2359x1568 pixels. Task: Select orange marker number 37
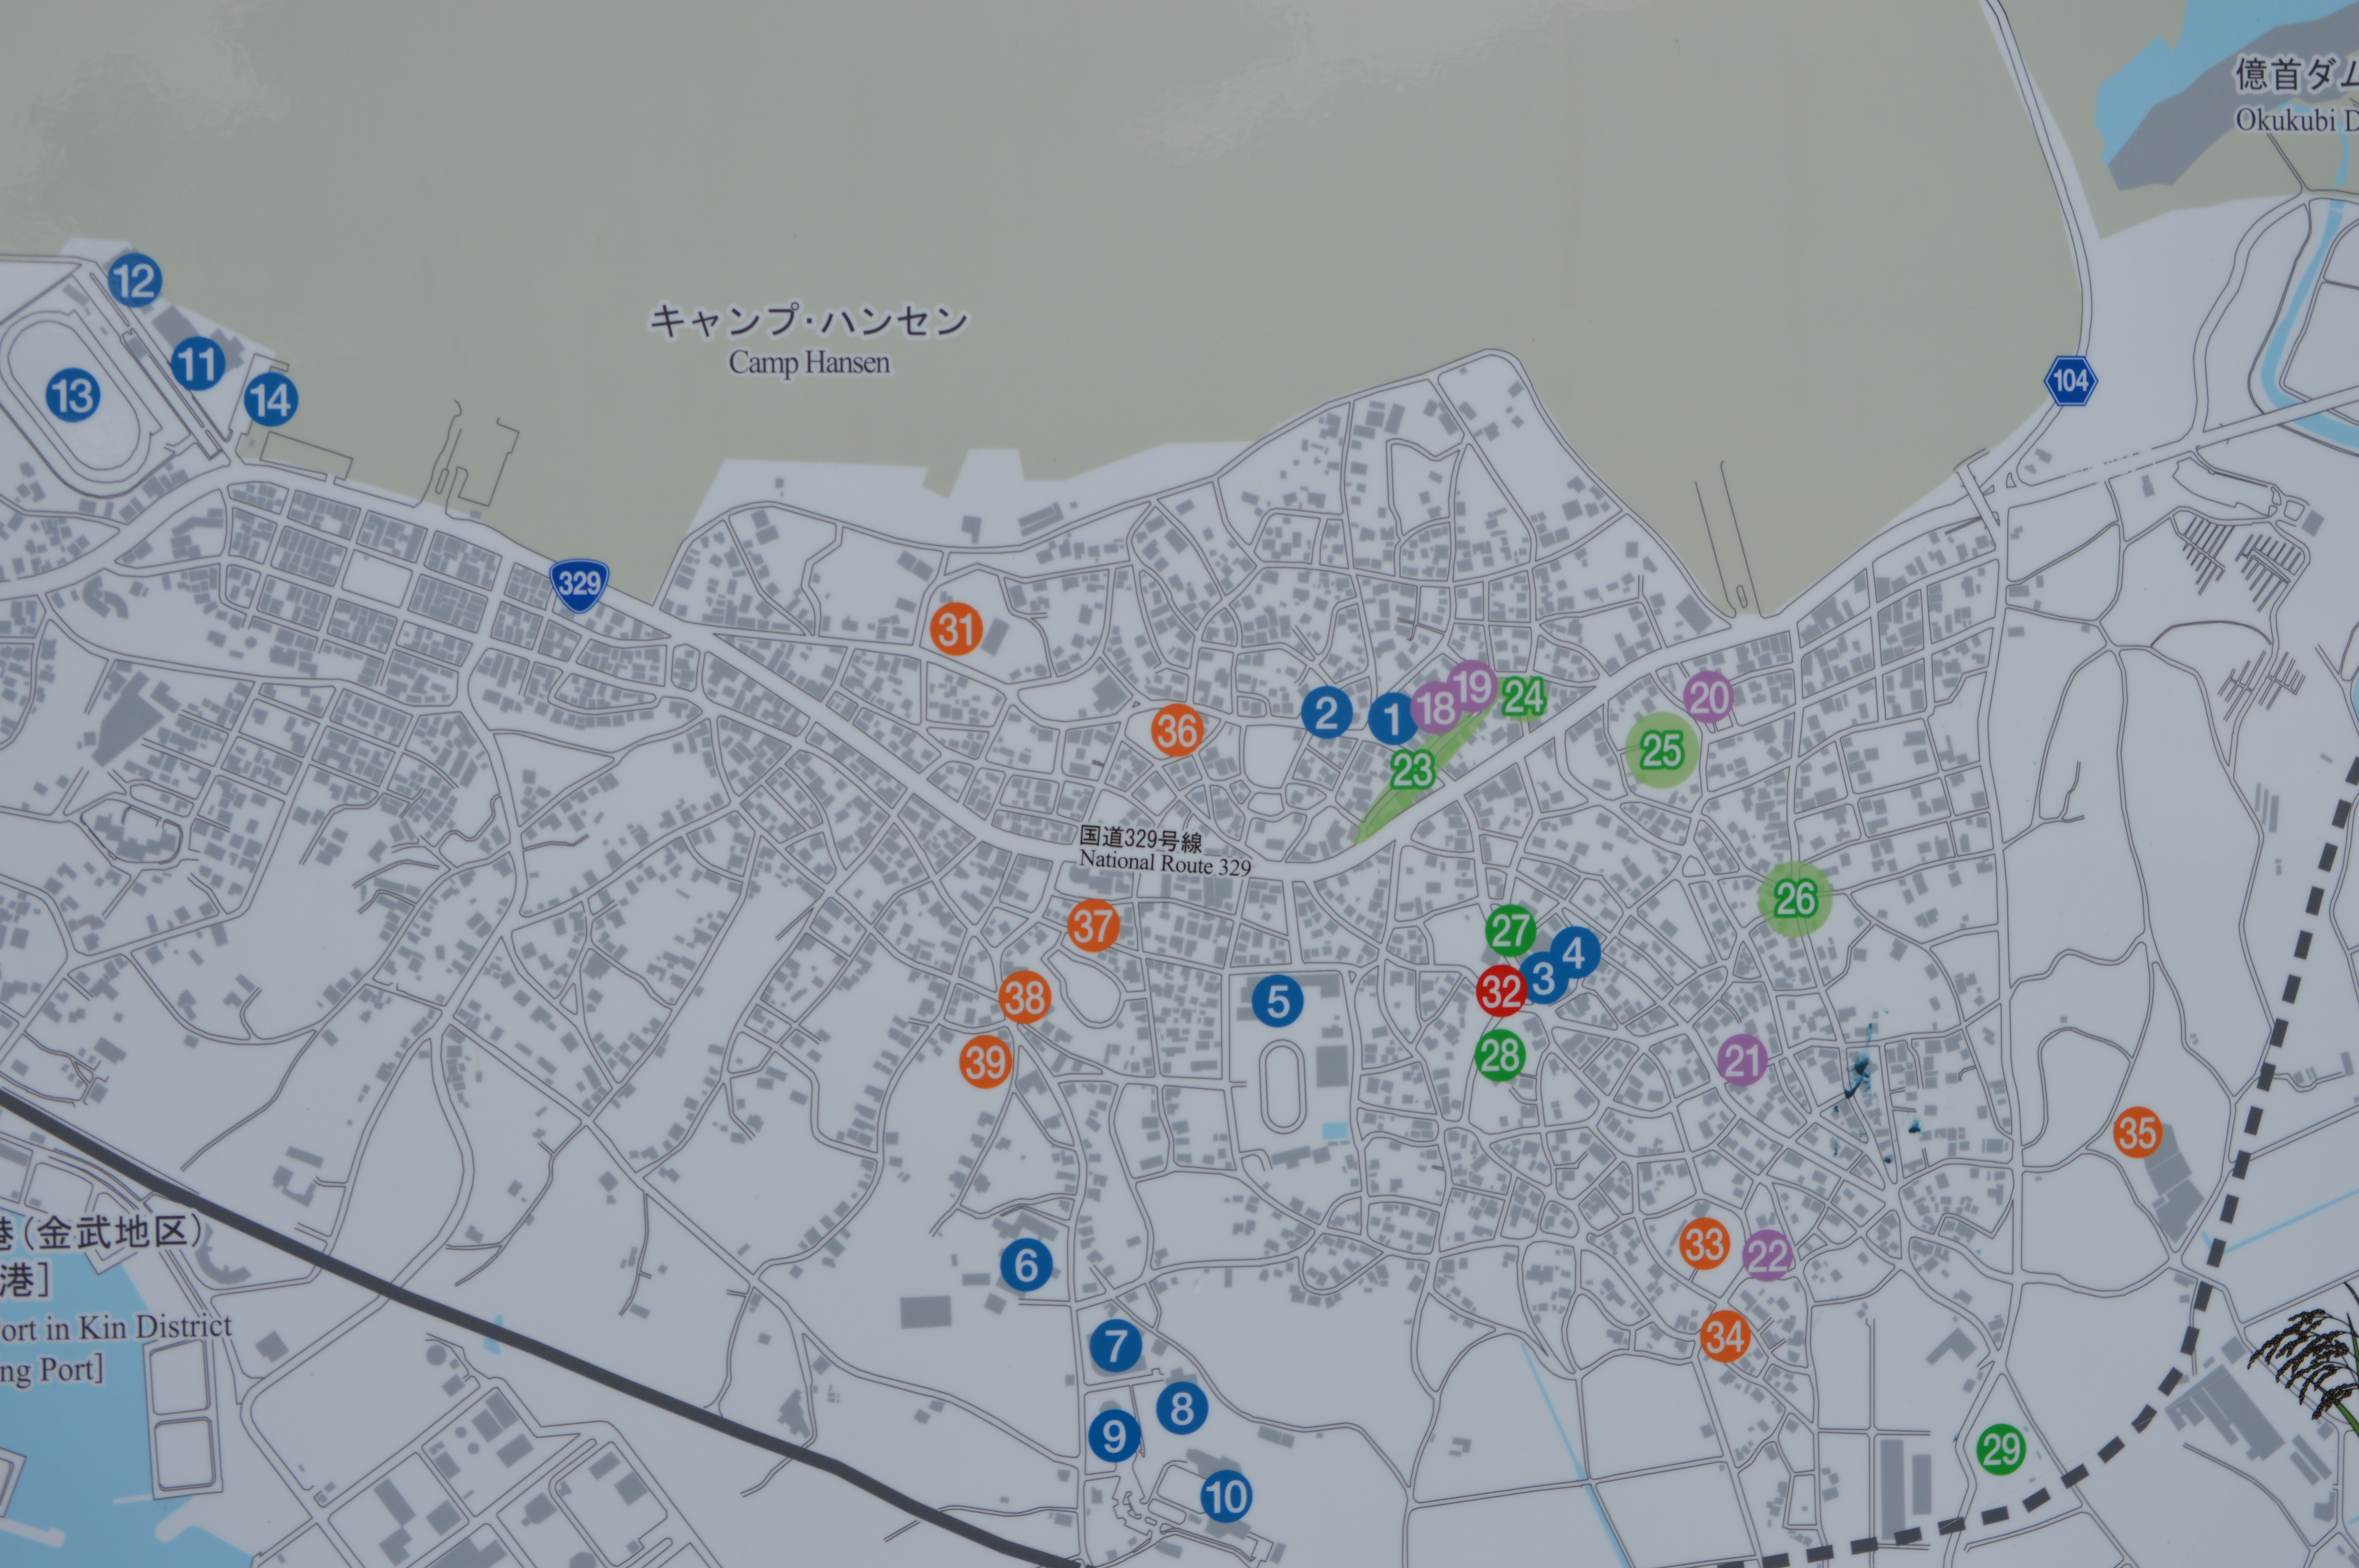1093,925
